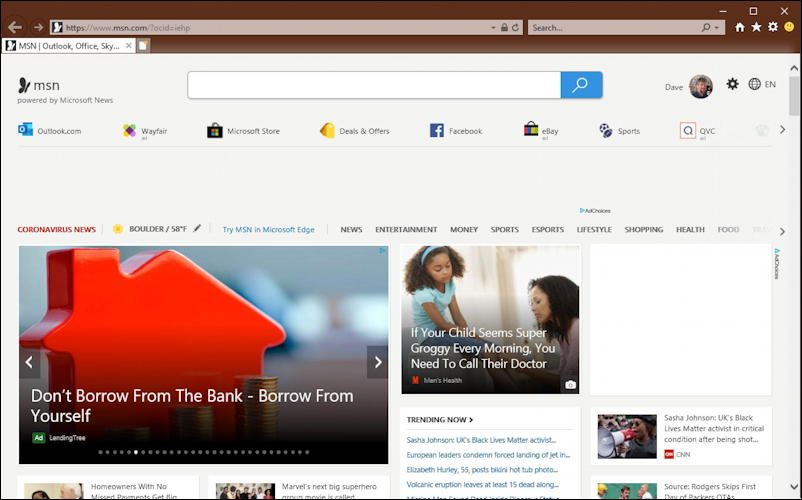Image resolution: width=802 pixels, height=500 pixels.
Task: Open trending link about Sasha Johnson
Action: (481, 440)
